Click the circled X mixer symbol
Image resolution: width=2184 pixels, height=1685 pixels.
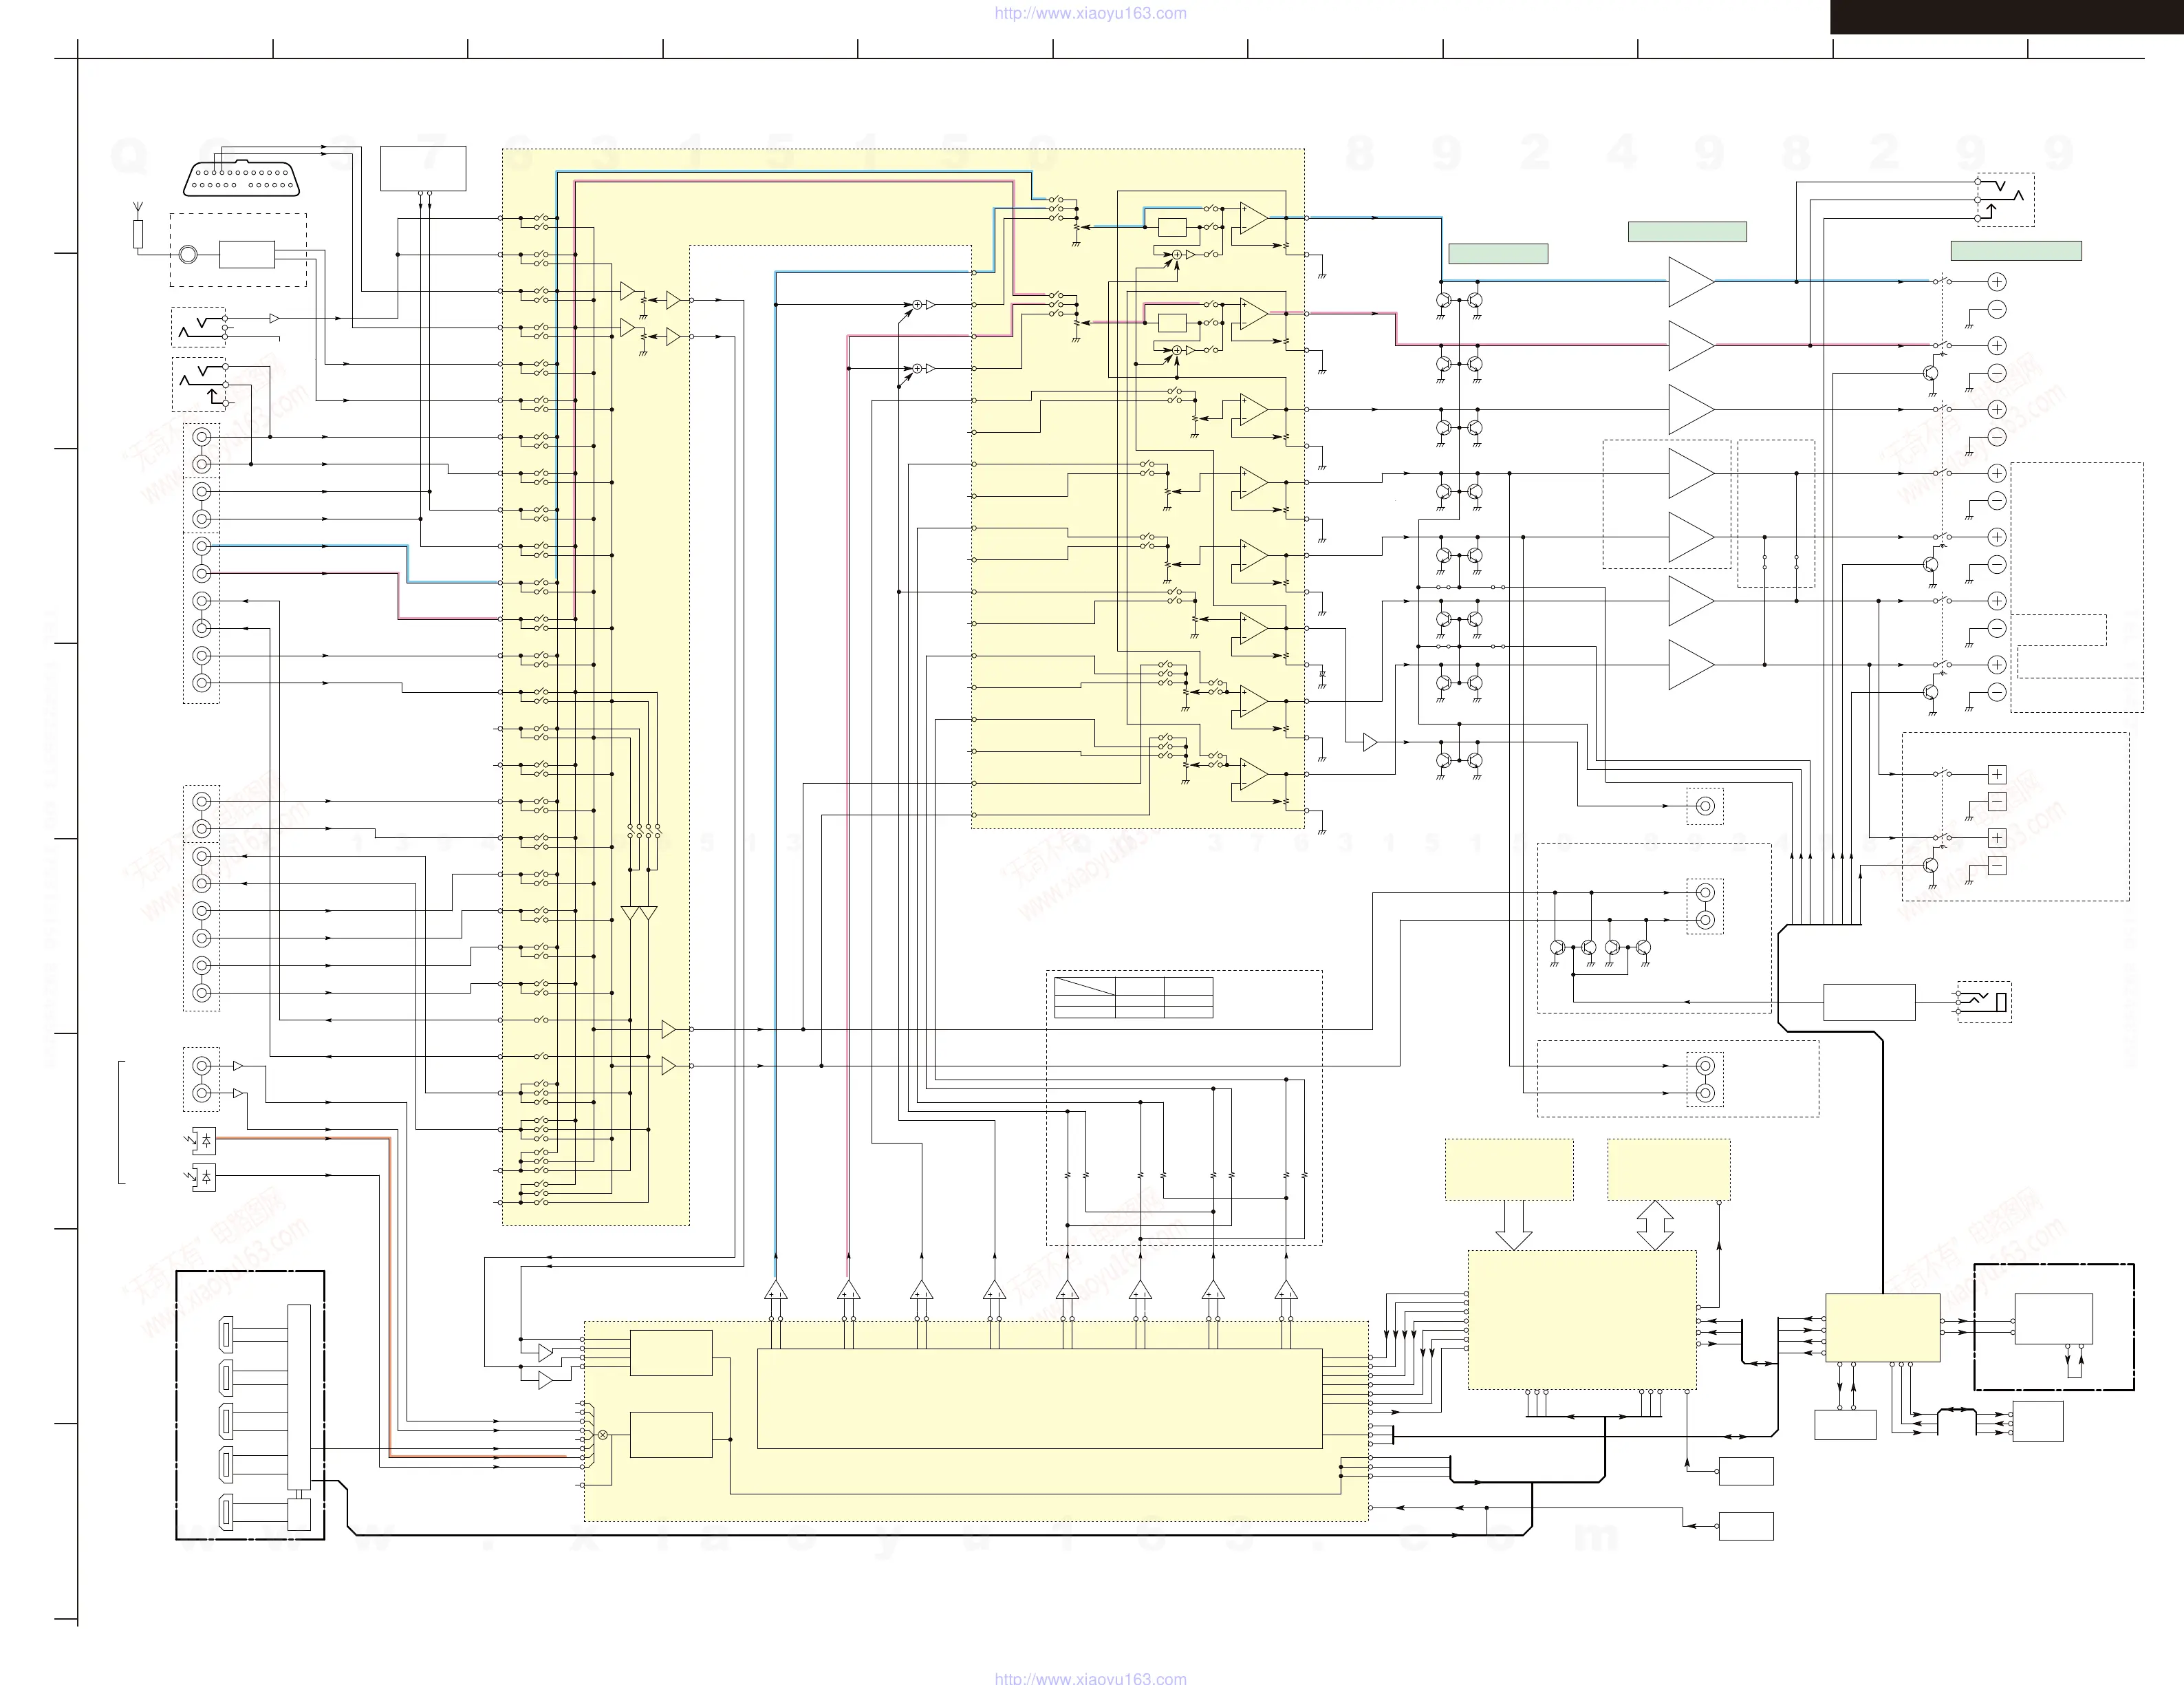tap(603, 1435)
